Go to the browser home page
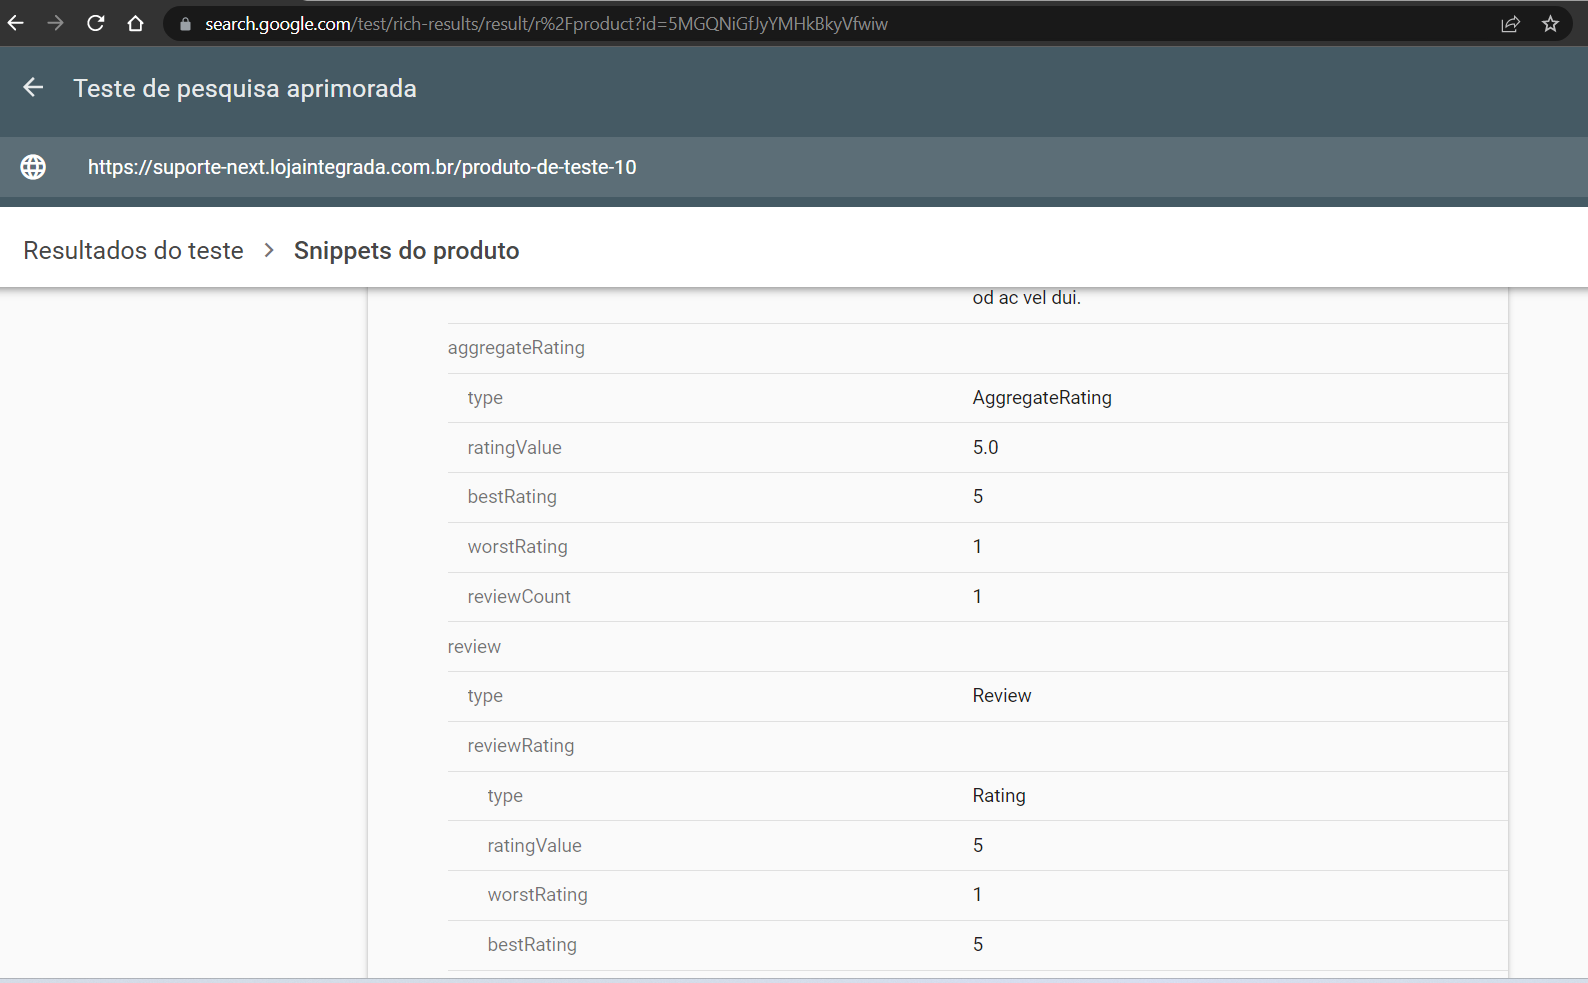 pyautogui.click(x=136, y=23)
